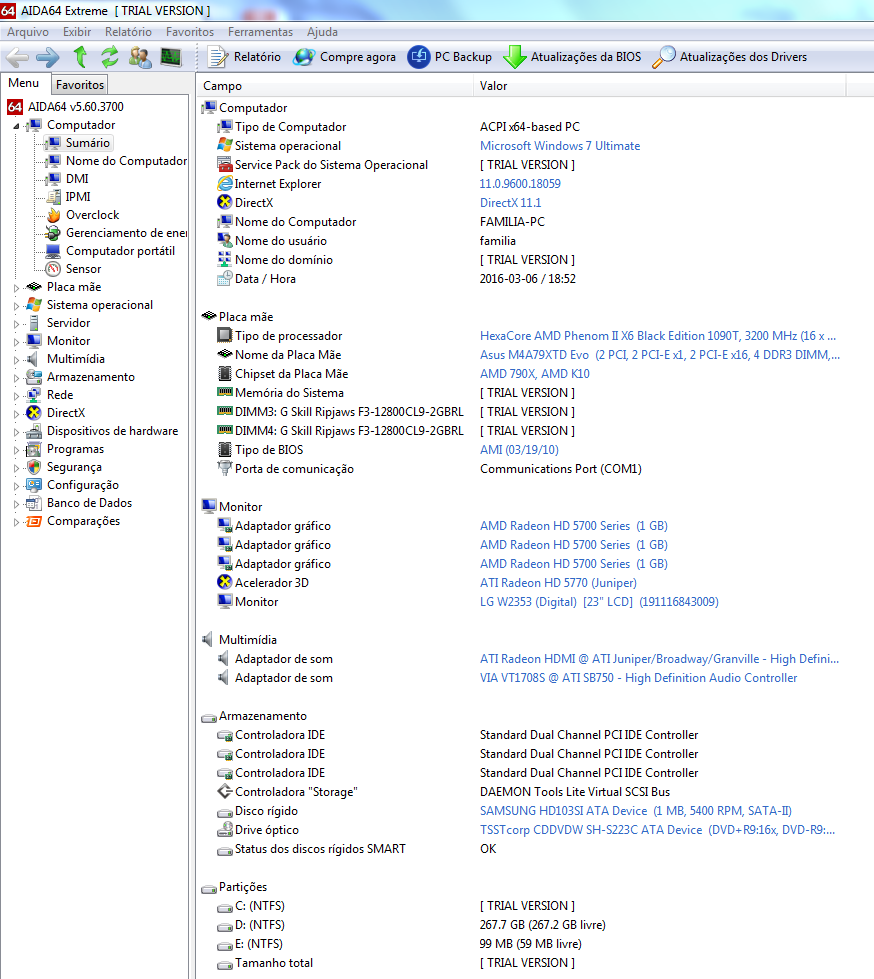
Task: Open the Relatório report button
Action: point(244,57)
